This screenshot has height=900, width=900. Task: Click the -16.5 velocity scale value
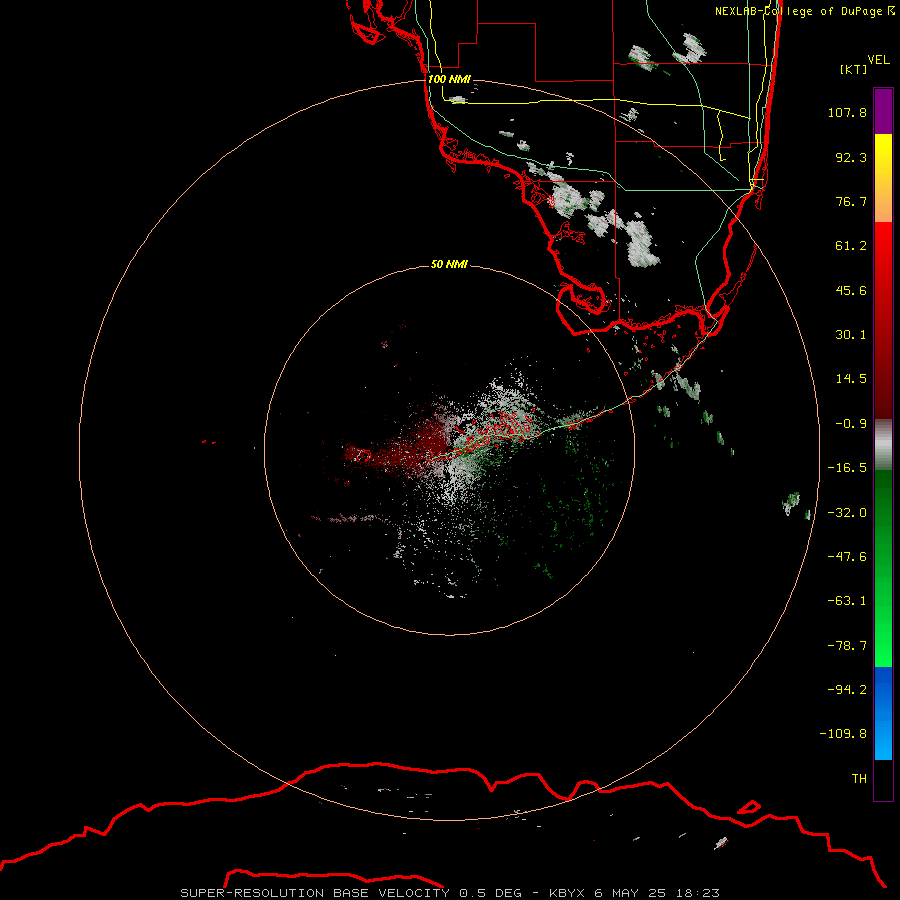pyautogui.click(x=847, y=468)
